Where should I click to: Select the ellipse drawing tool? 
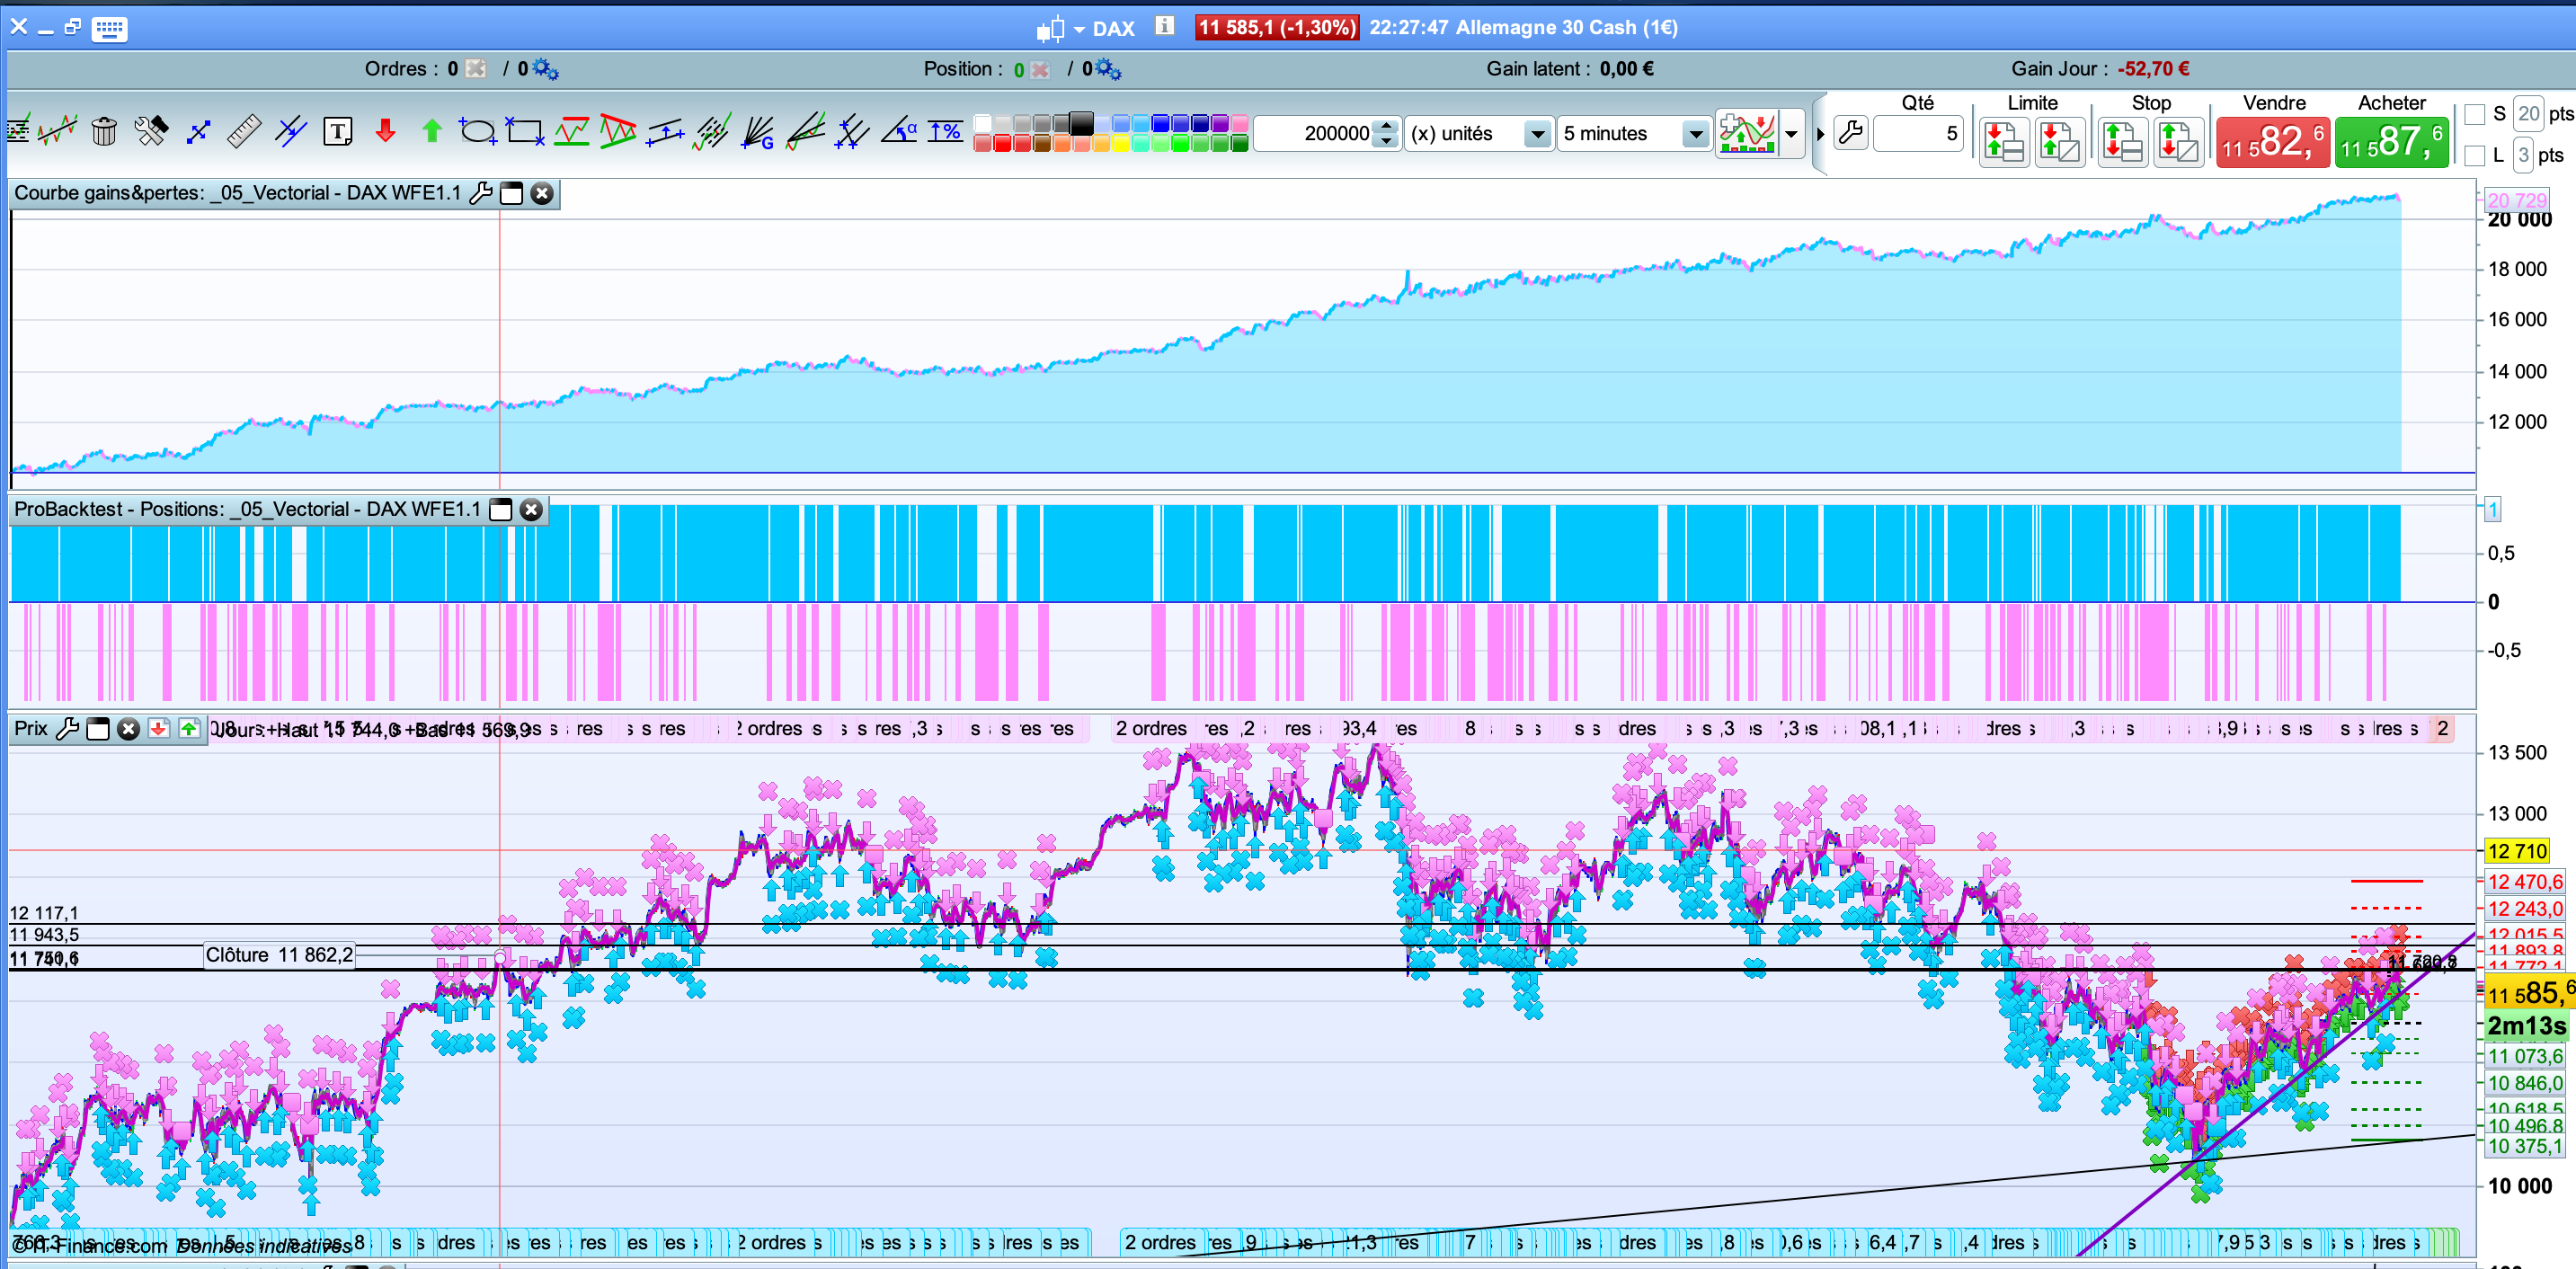(x=478, y=132)
